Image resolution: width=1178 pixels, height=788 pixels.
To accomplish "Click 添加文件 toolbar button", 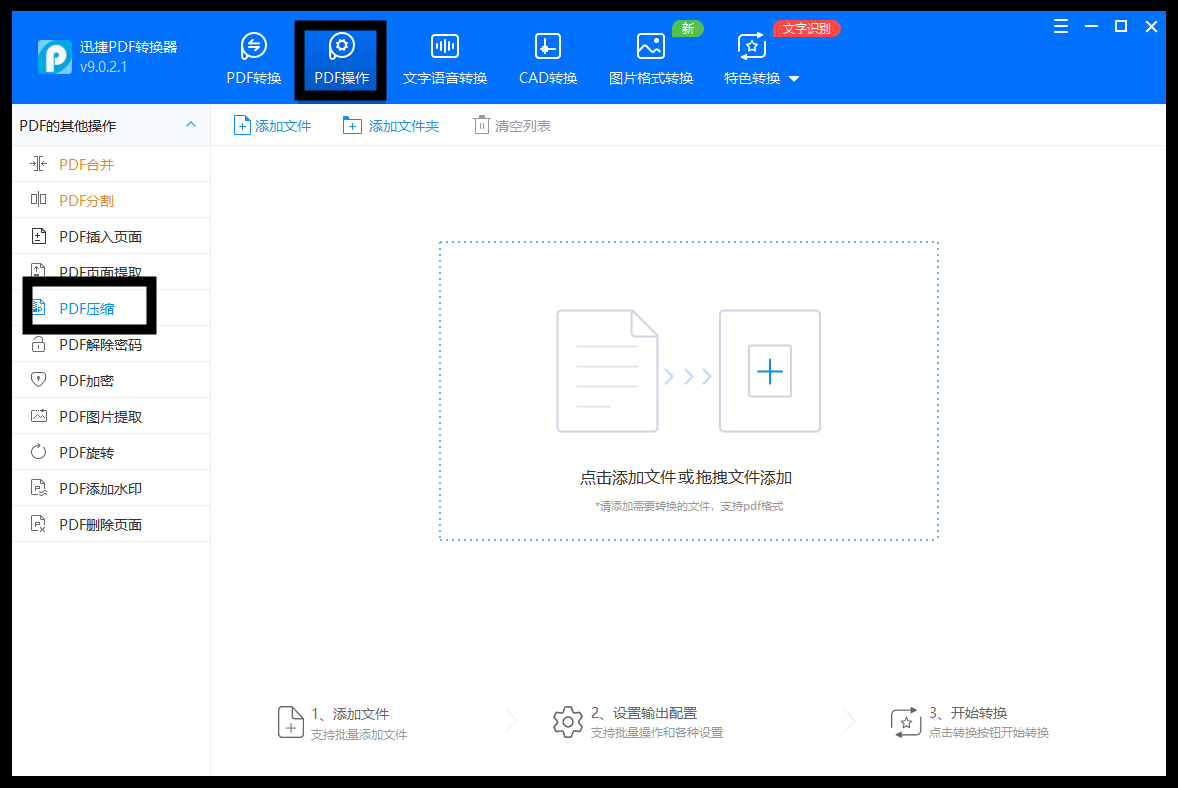I will tap(272, 125).
